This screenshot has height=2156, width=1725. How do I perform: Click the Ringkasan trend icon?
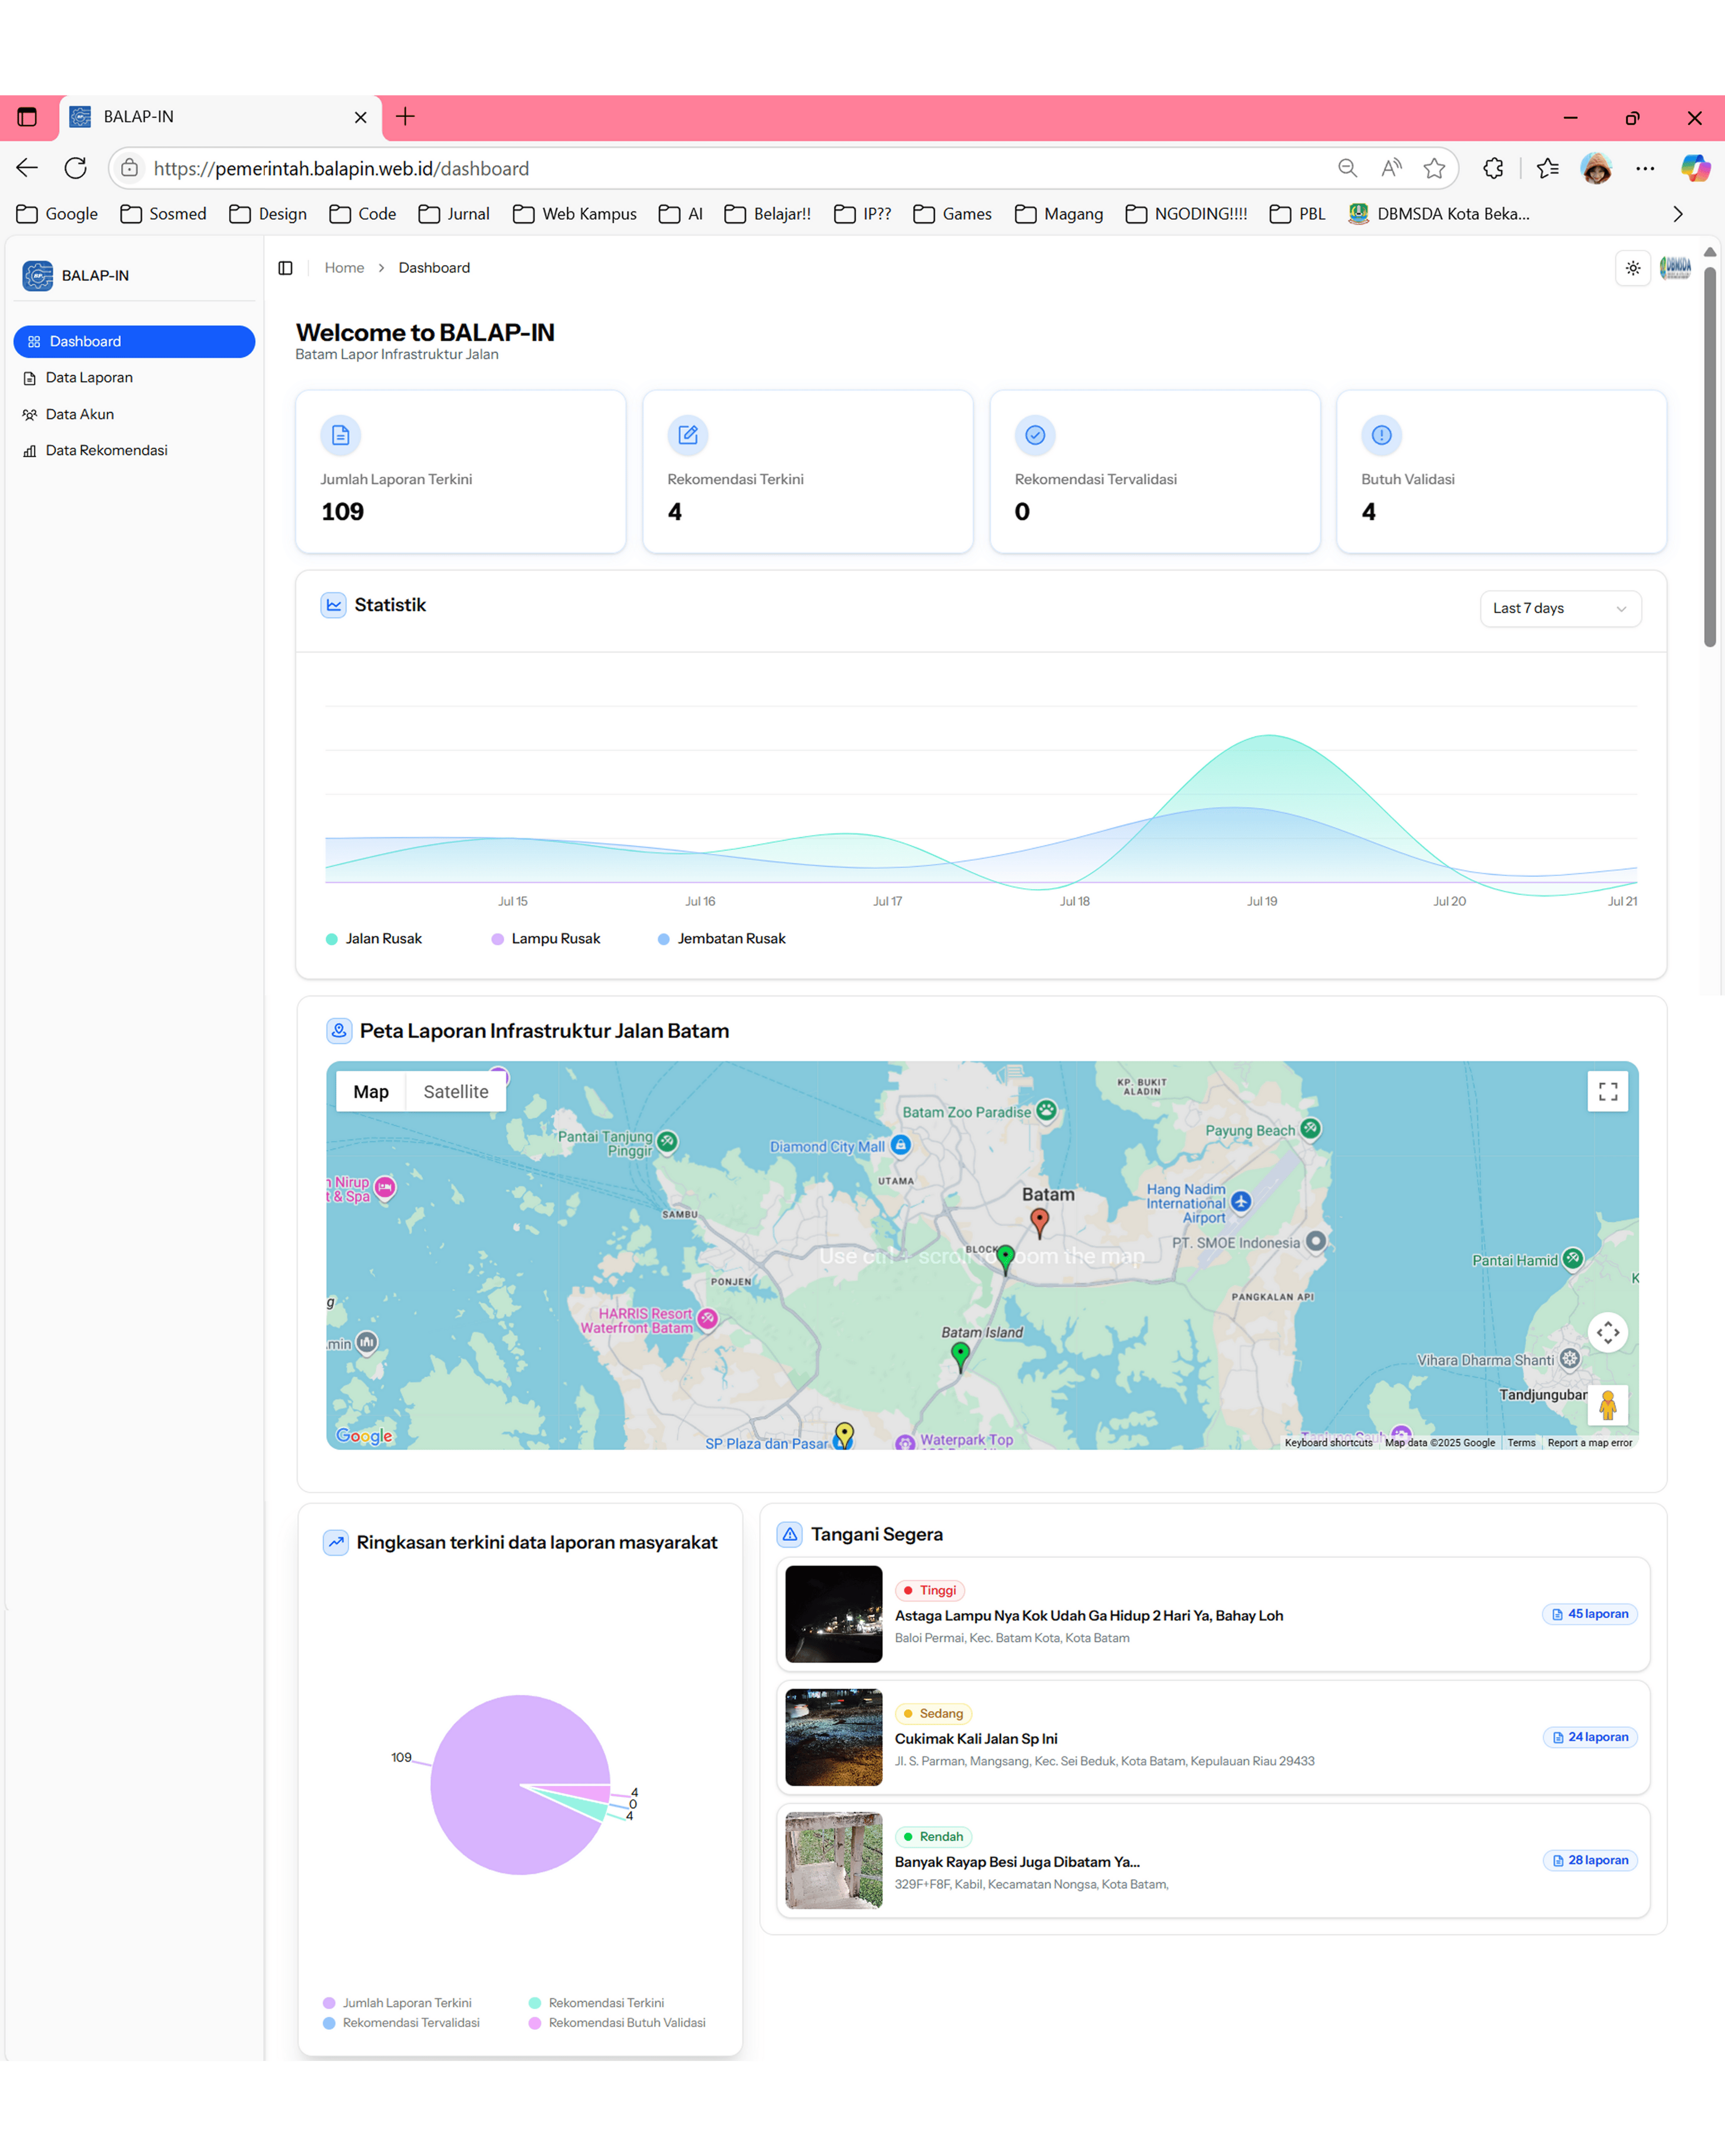pos(336,1542)
